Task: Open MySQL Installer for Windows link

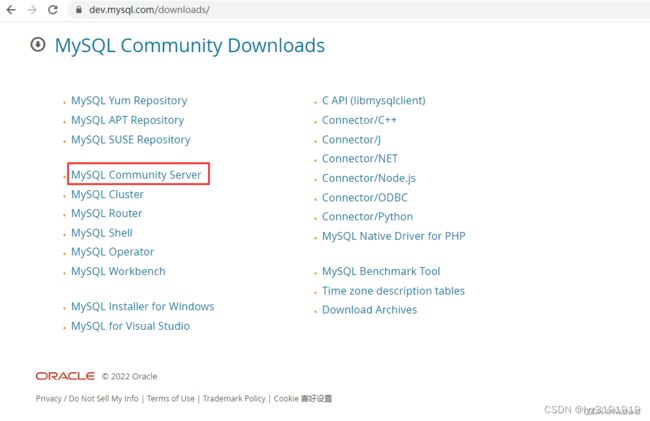Action: (143, 307)
